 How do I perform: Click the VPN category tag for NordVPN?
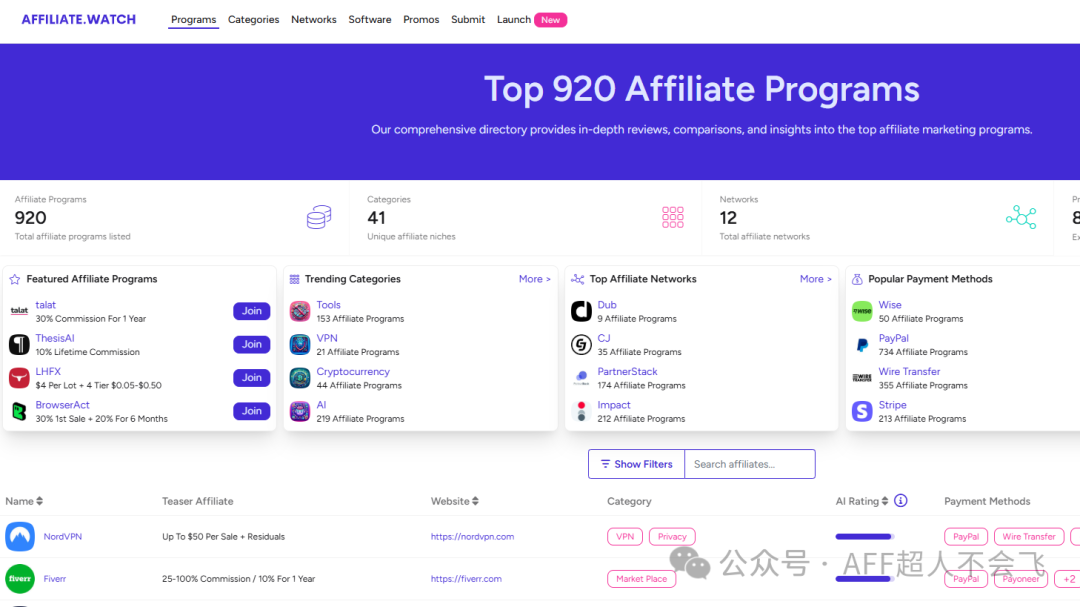coord(625,537)
